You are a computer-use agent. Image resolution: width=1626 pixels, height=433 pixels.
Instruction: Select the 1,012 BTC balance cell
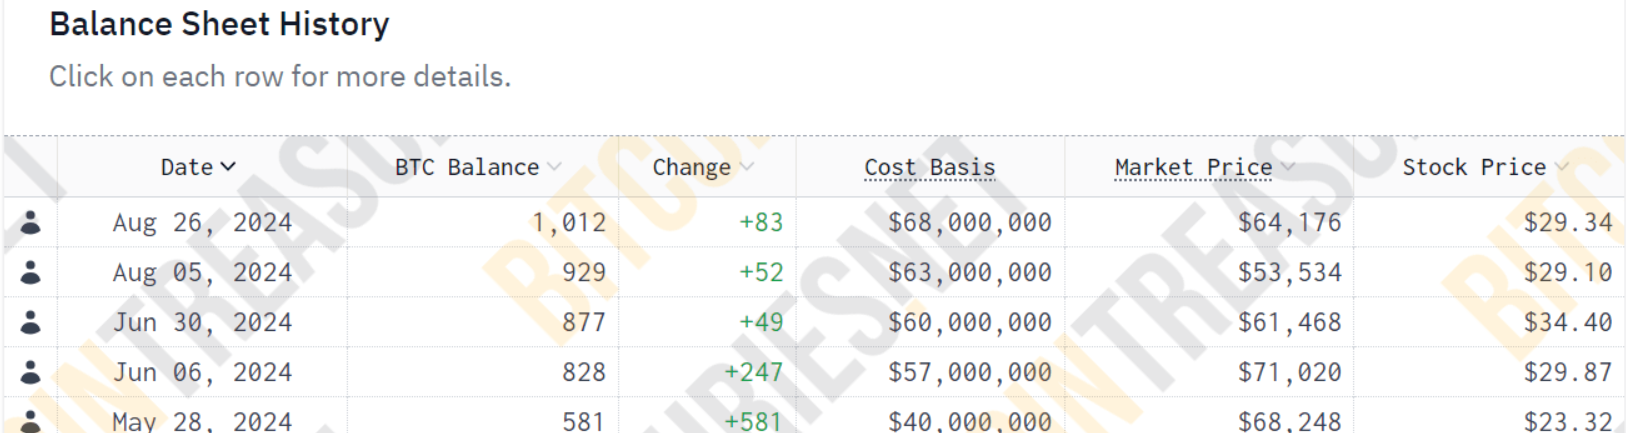568,222
